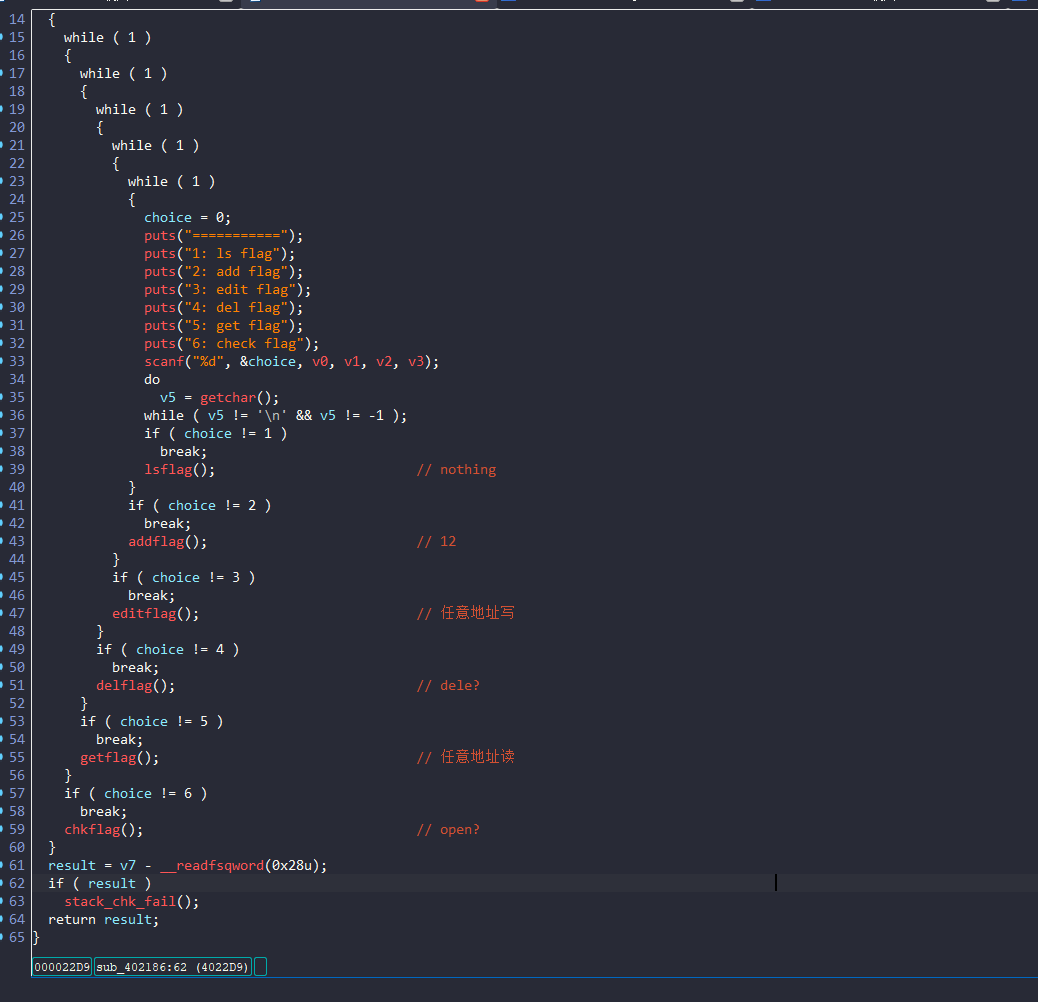Click the getflag() function call
The height and width of the screenshot is (1002, 1038).
120,757
